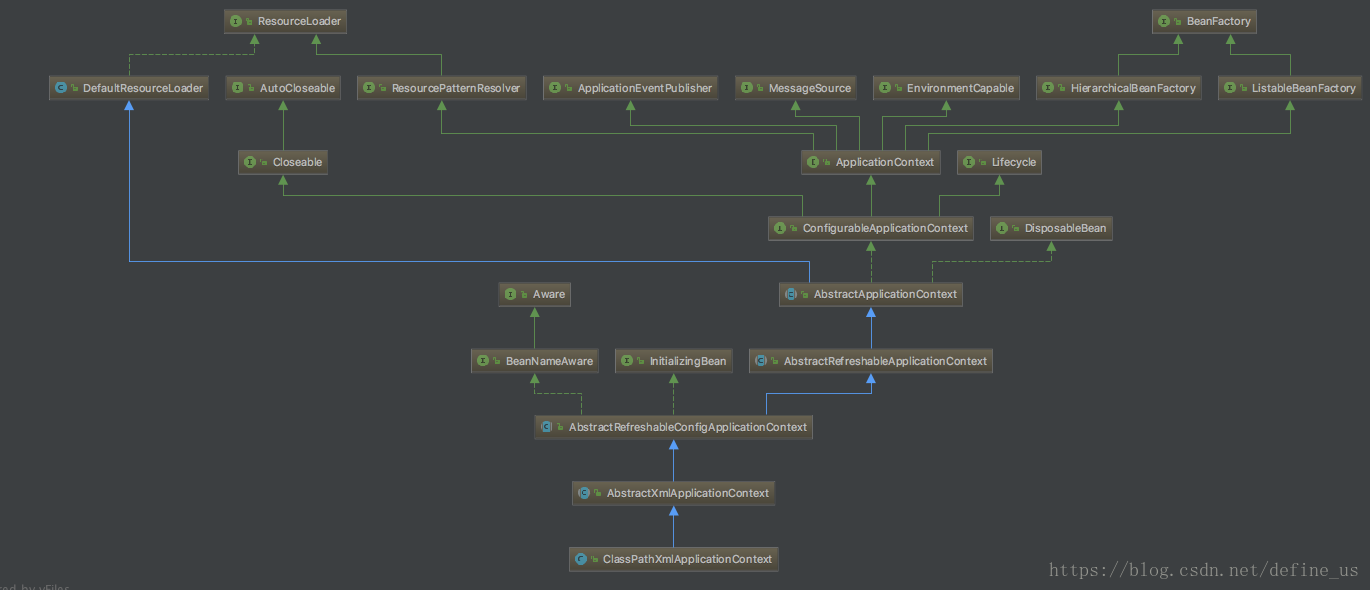
Task: Click the class icon on AbstractRefreshableApplicationContext
Action: pos(761,361)
